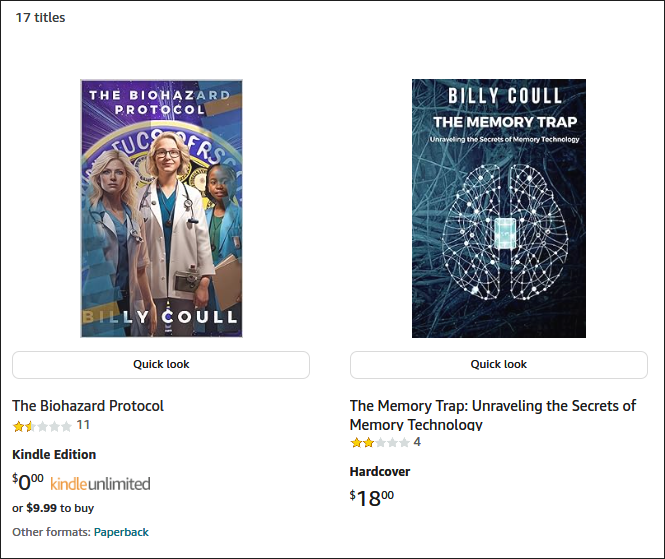Click Quick look under The Memory Trap

pyautogui.click(x=499, y=365)
